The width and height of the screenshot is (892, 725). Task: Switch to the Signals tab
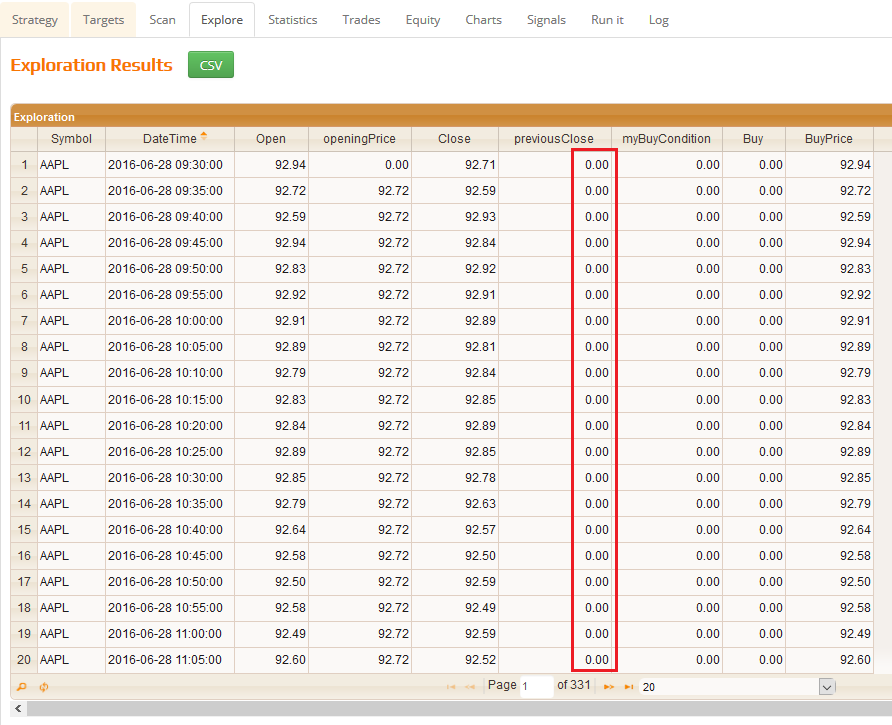click(546, 20)
